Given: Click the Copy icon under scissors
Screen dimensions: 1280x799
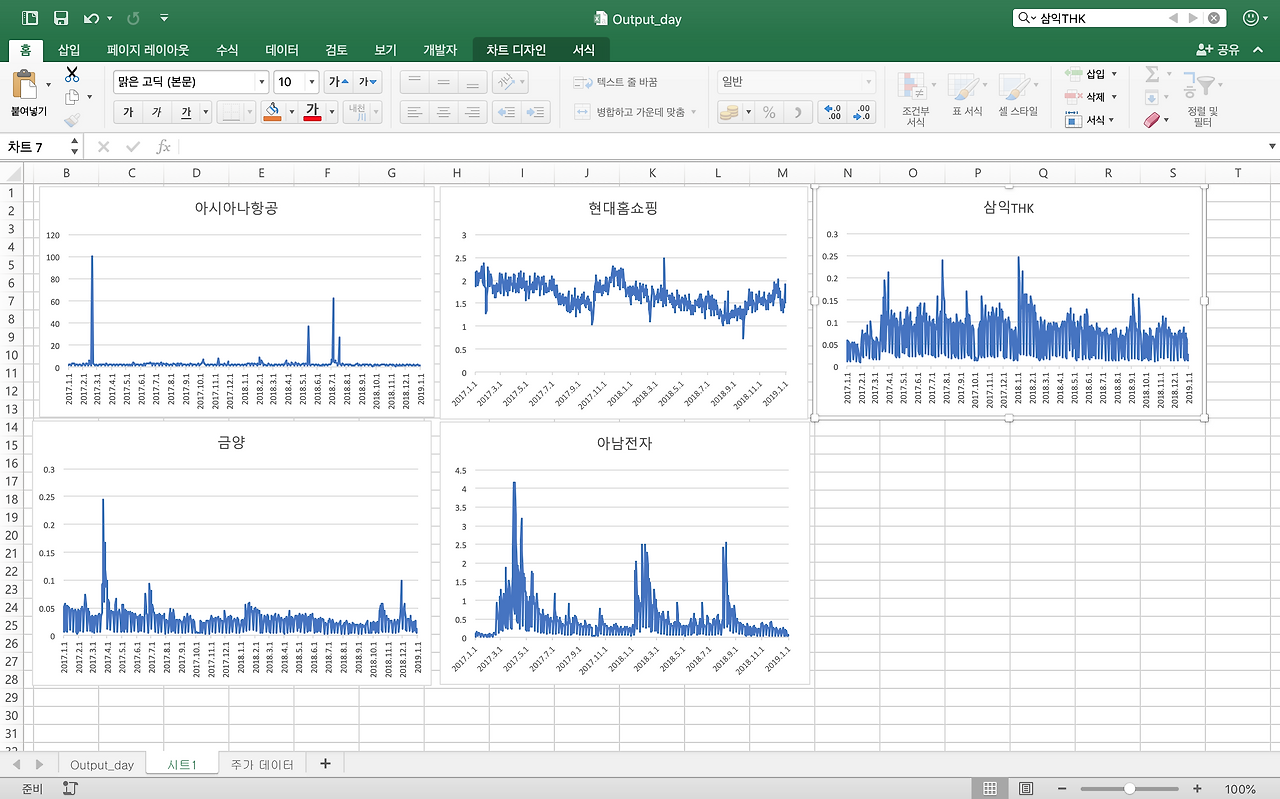Looking at the screenshot, I should (x=72, y=97).
